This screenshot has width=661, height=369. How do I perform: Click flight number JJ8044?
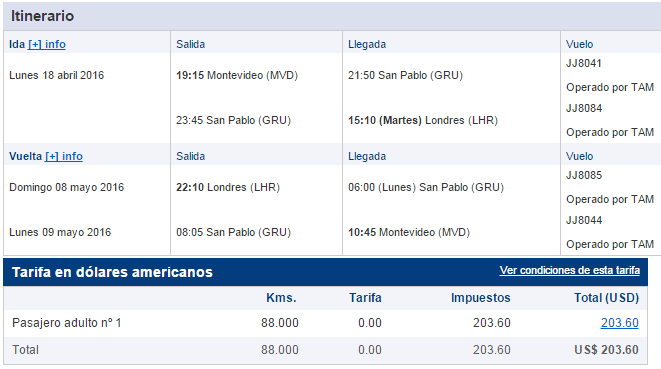click(x=584, y=220)
